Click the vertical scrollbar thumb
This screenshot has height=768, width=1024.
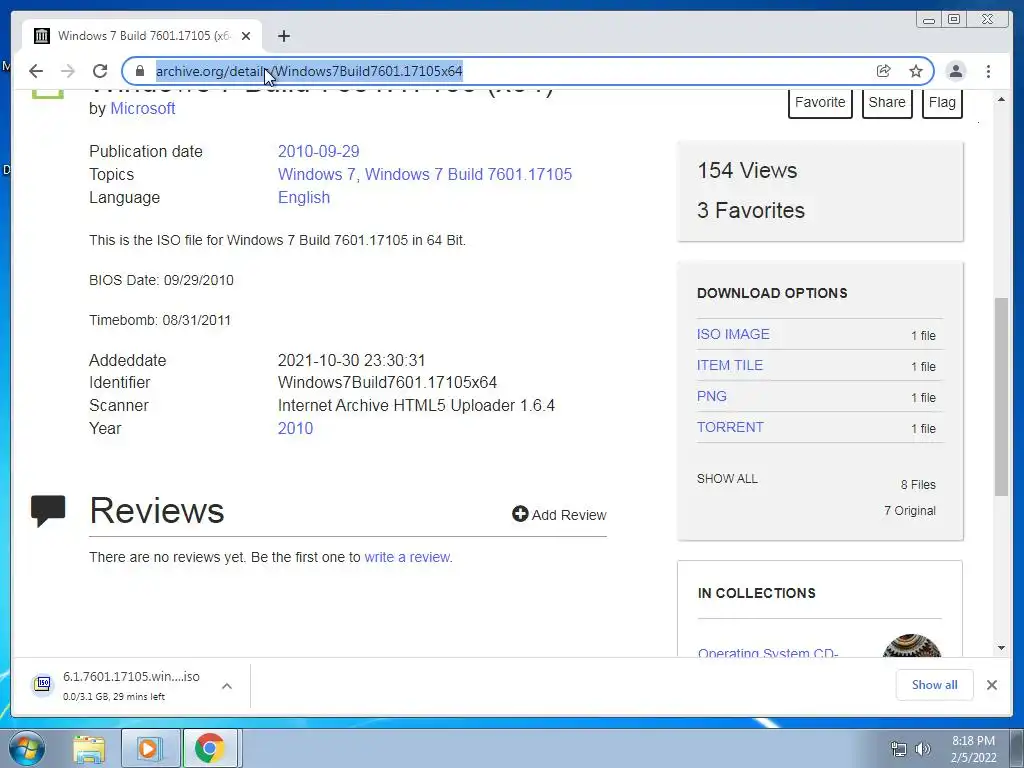1001,396
